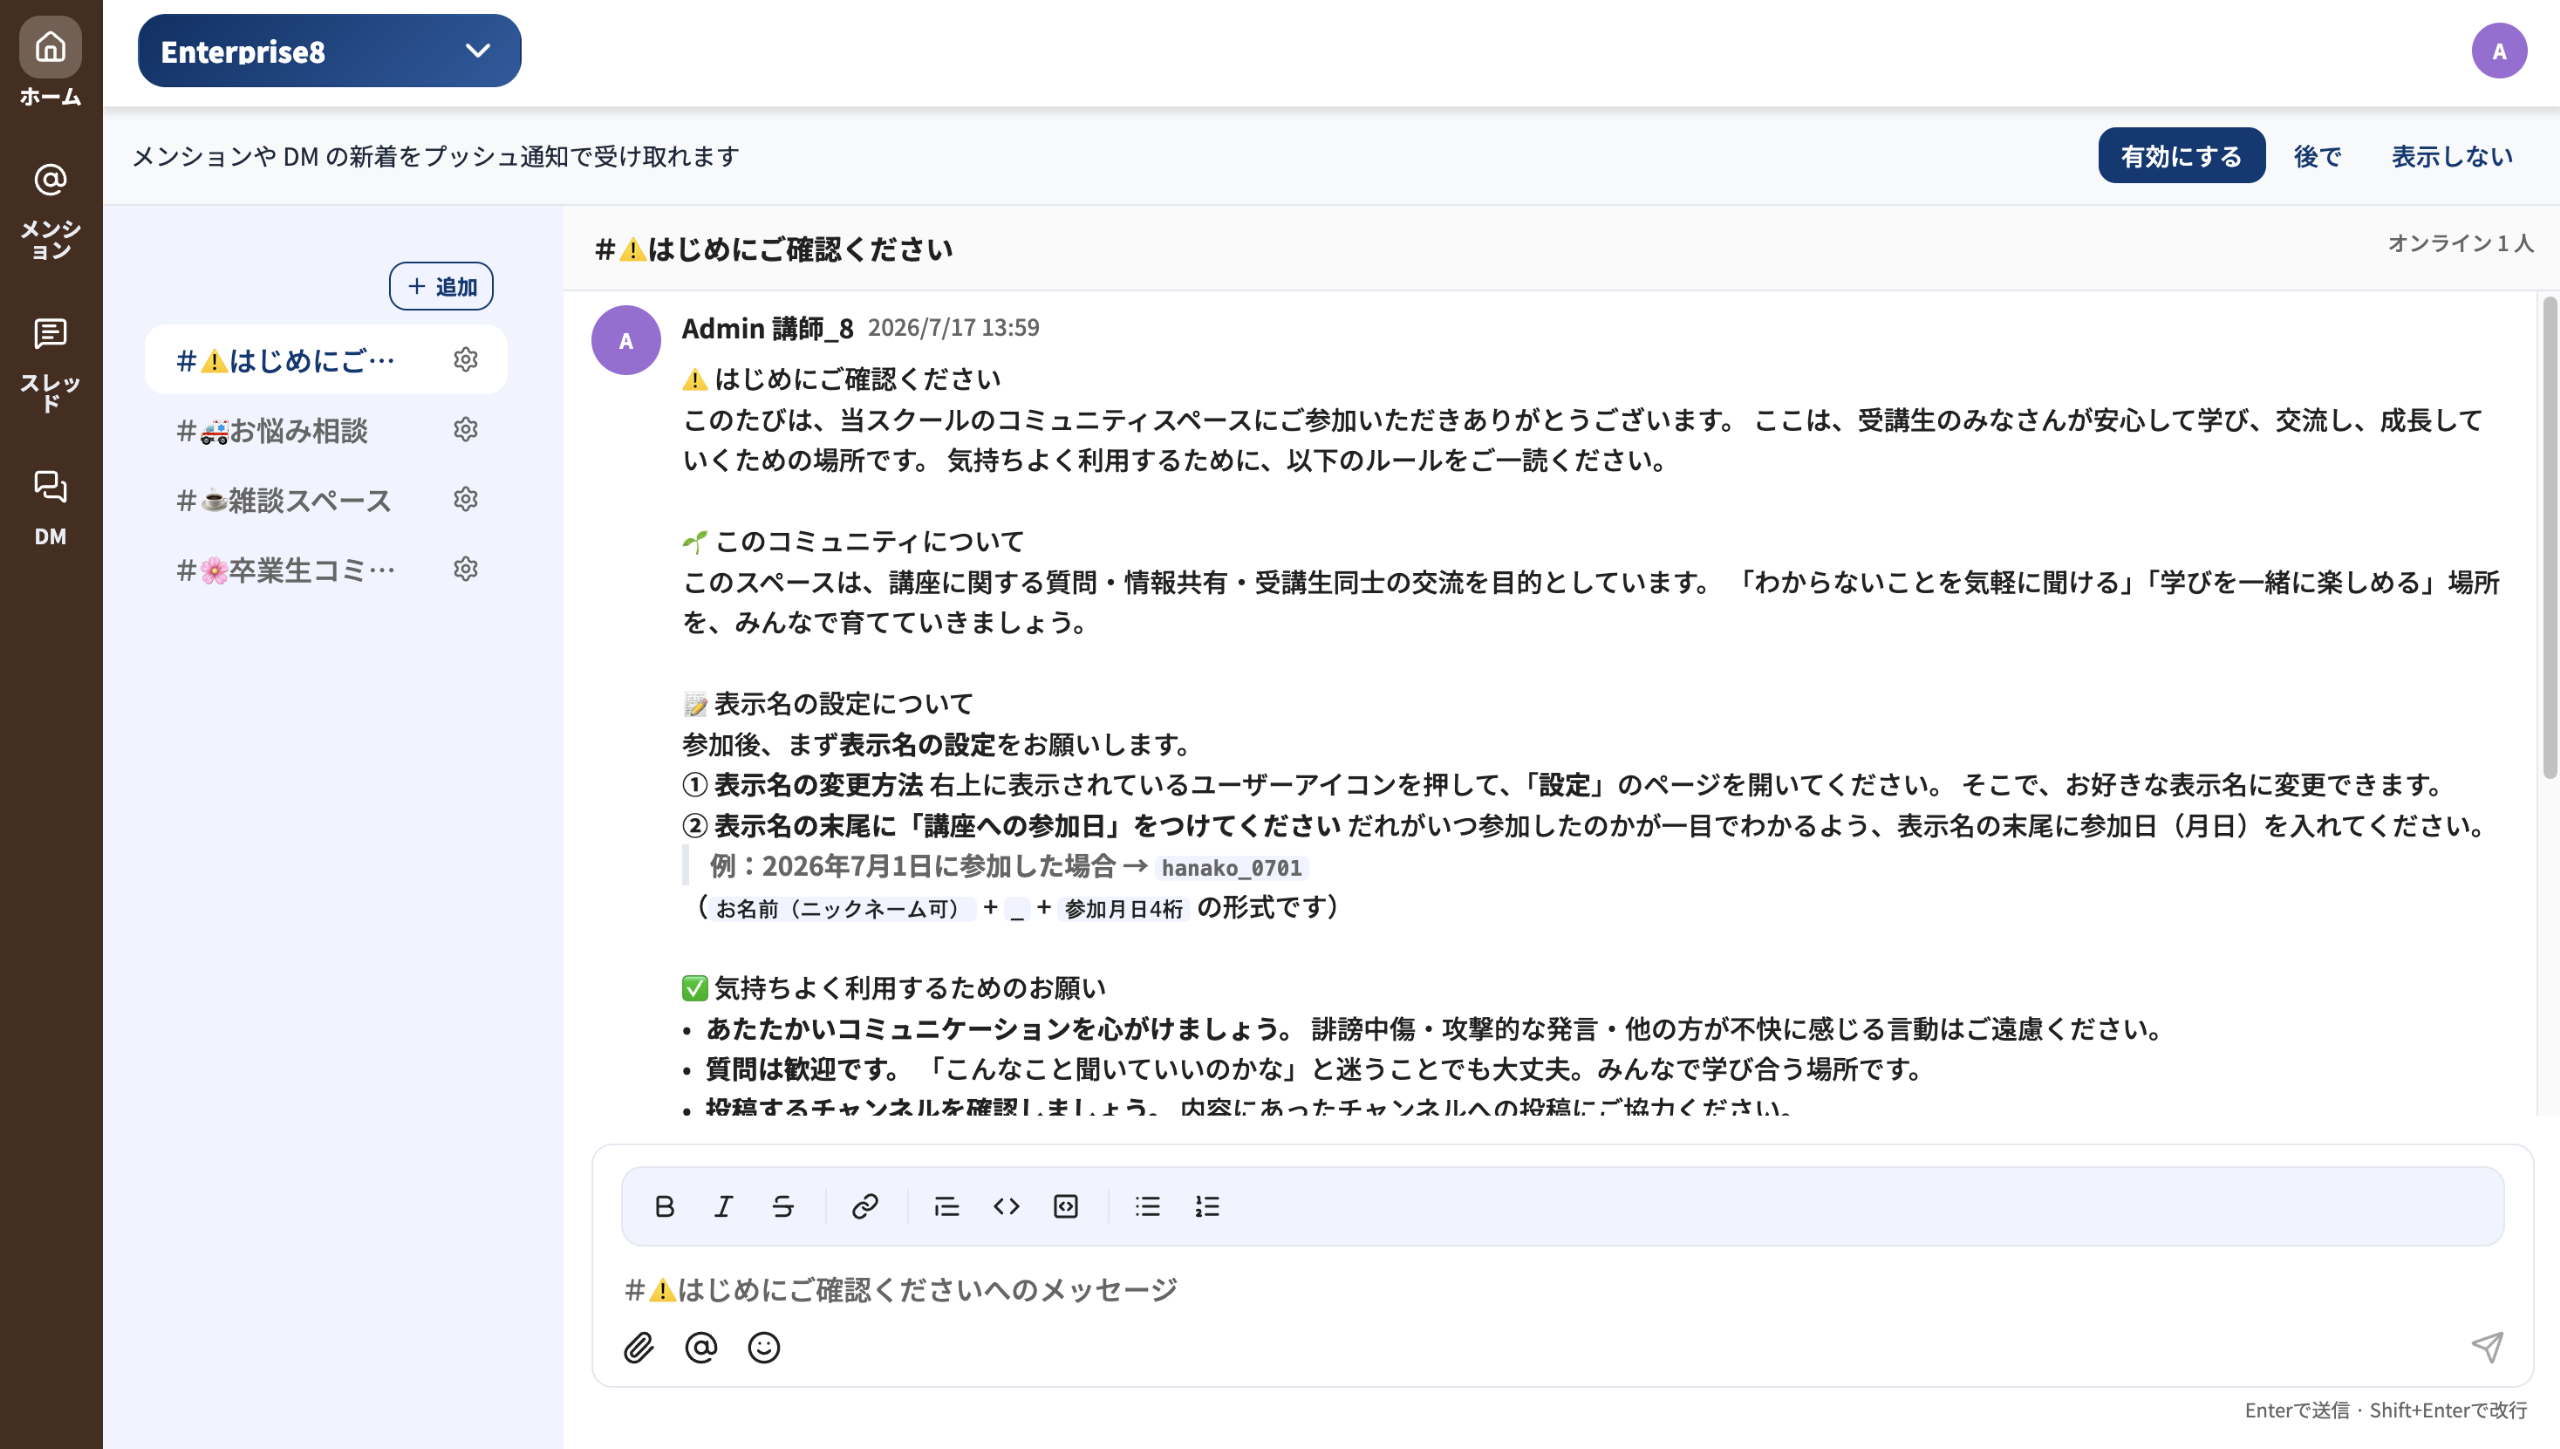The width and height of the screenshot is (2560, 1449).
Task: Click the hanako_0701 example code text
Action: click(1231, 868)
